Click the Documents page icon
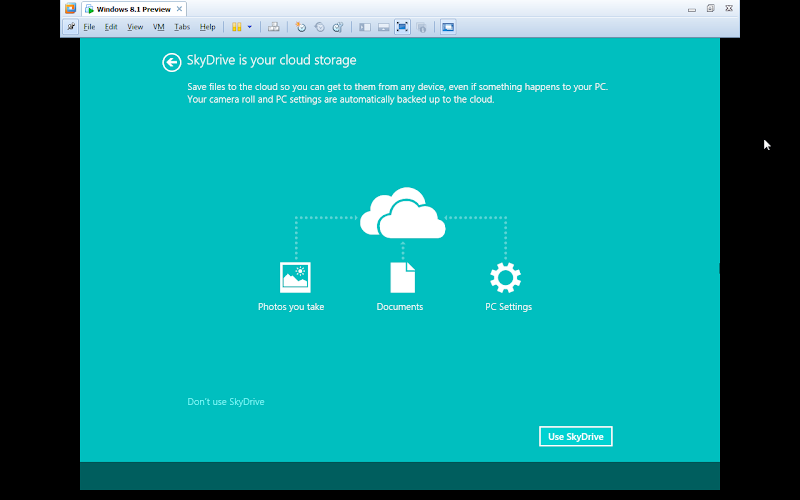The width and height of the screenshot is (800, 500). pyautogui.click(x=403, y=277)
